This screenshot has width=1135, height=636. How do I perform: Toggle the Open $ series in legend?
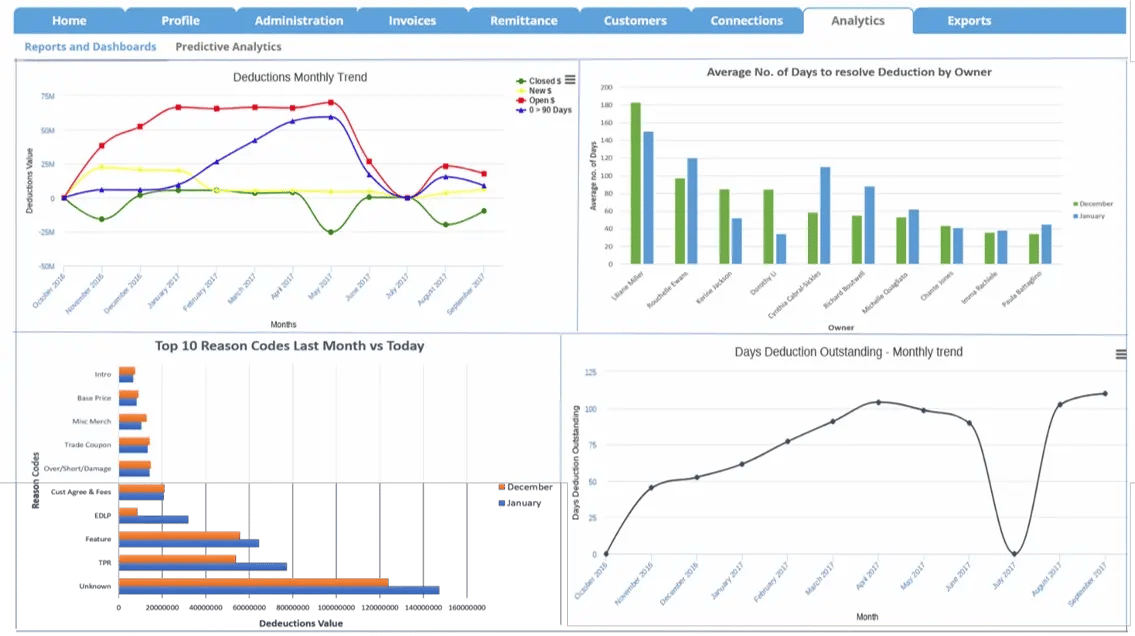point(536,101)
